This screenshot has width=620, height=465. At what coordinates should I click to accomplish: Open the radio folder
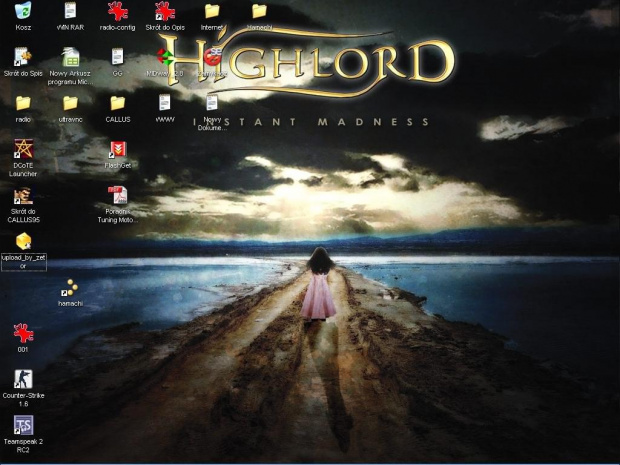tap(23, 103)
